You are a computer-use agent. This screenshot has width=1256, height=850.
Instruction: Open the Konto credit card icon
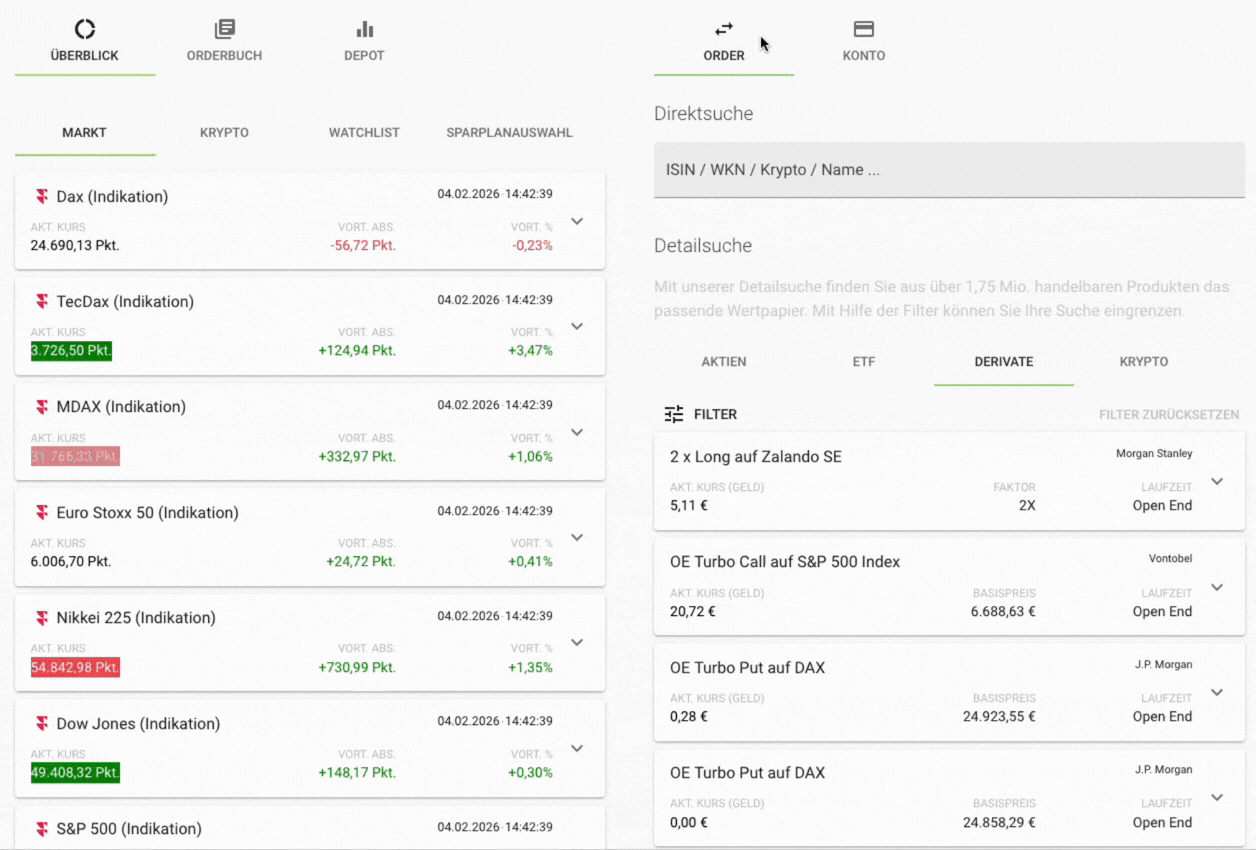pos(864,29)
